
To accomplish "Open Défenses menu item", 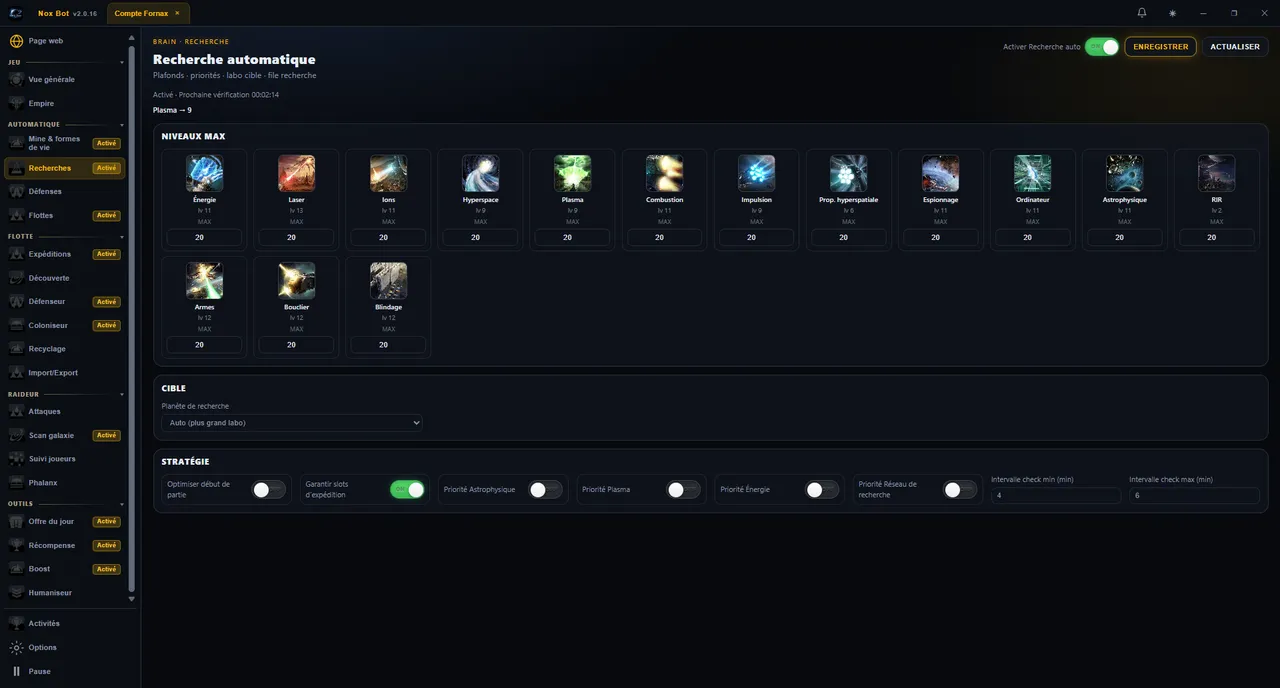I will (65, 191).
